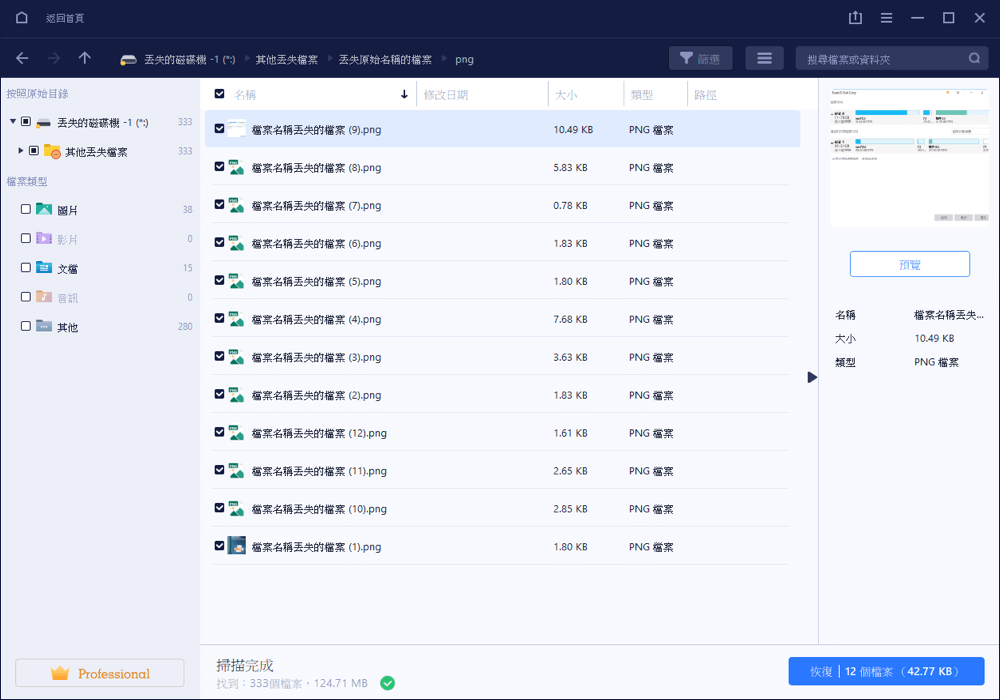Uncheck file 檔案名稱丟失的檔案 (3).png
This screenshot has width=1000, height=700.
pyautogui.click(x=219, y=356)
